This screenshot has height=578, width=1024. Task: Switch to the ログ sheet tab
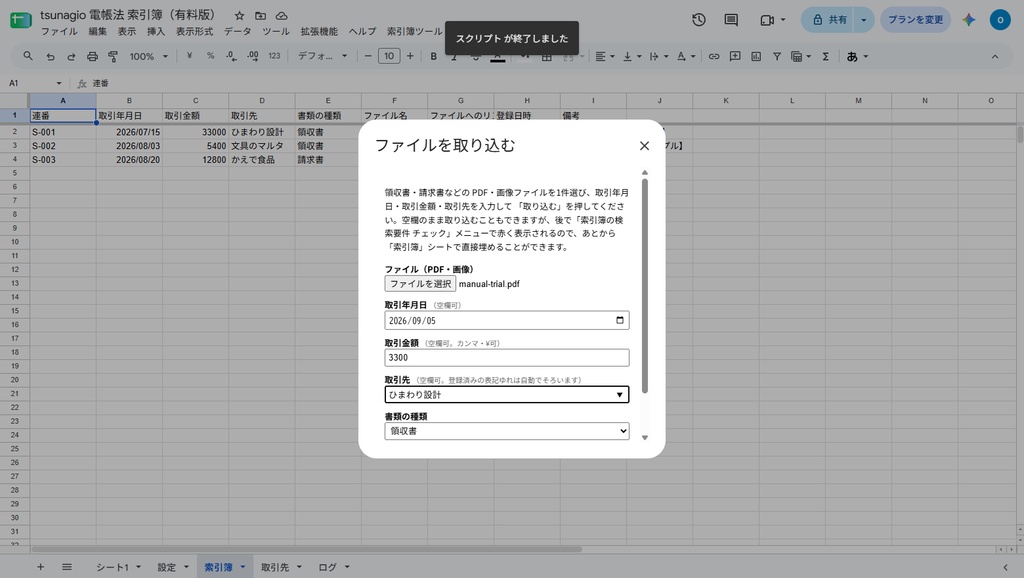(x=327, y=567)
